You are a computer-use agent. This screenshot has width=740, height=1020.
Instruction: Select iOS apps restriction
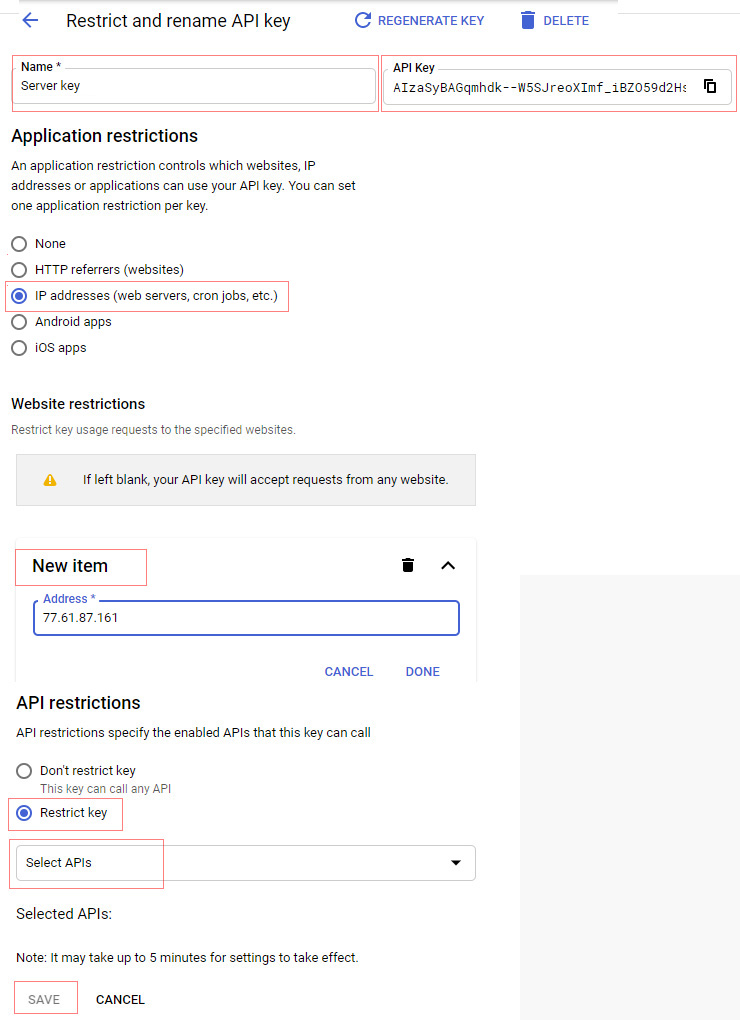(x=19, y=348)
